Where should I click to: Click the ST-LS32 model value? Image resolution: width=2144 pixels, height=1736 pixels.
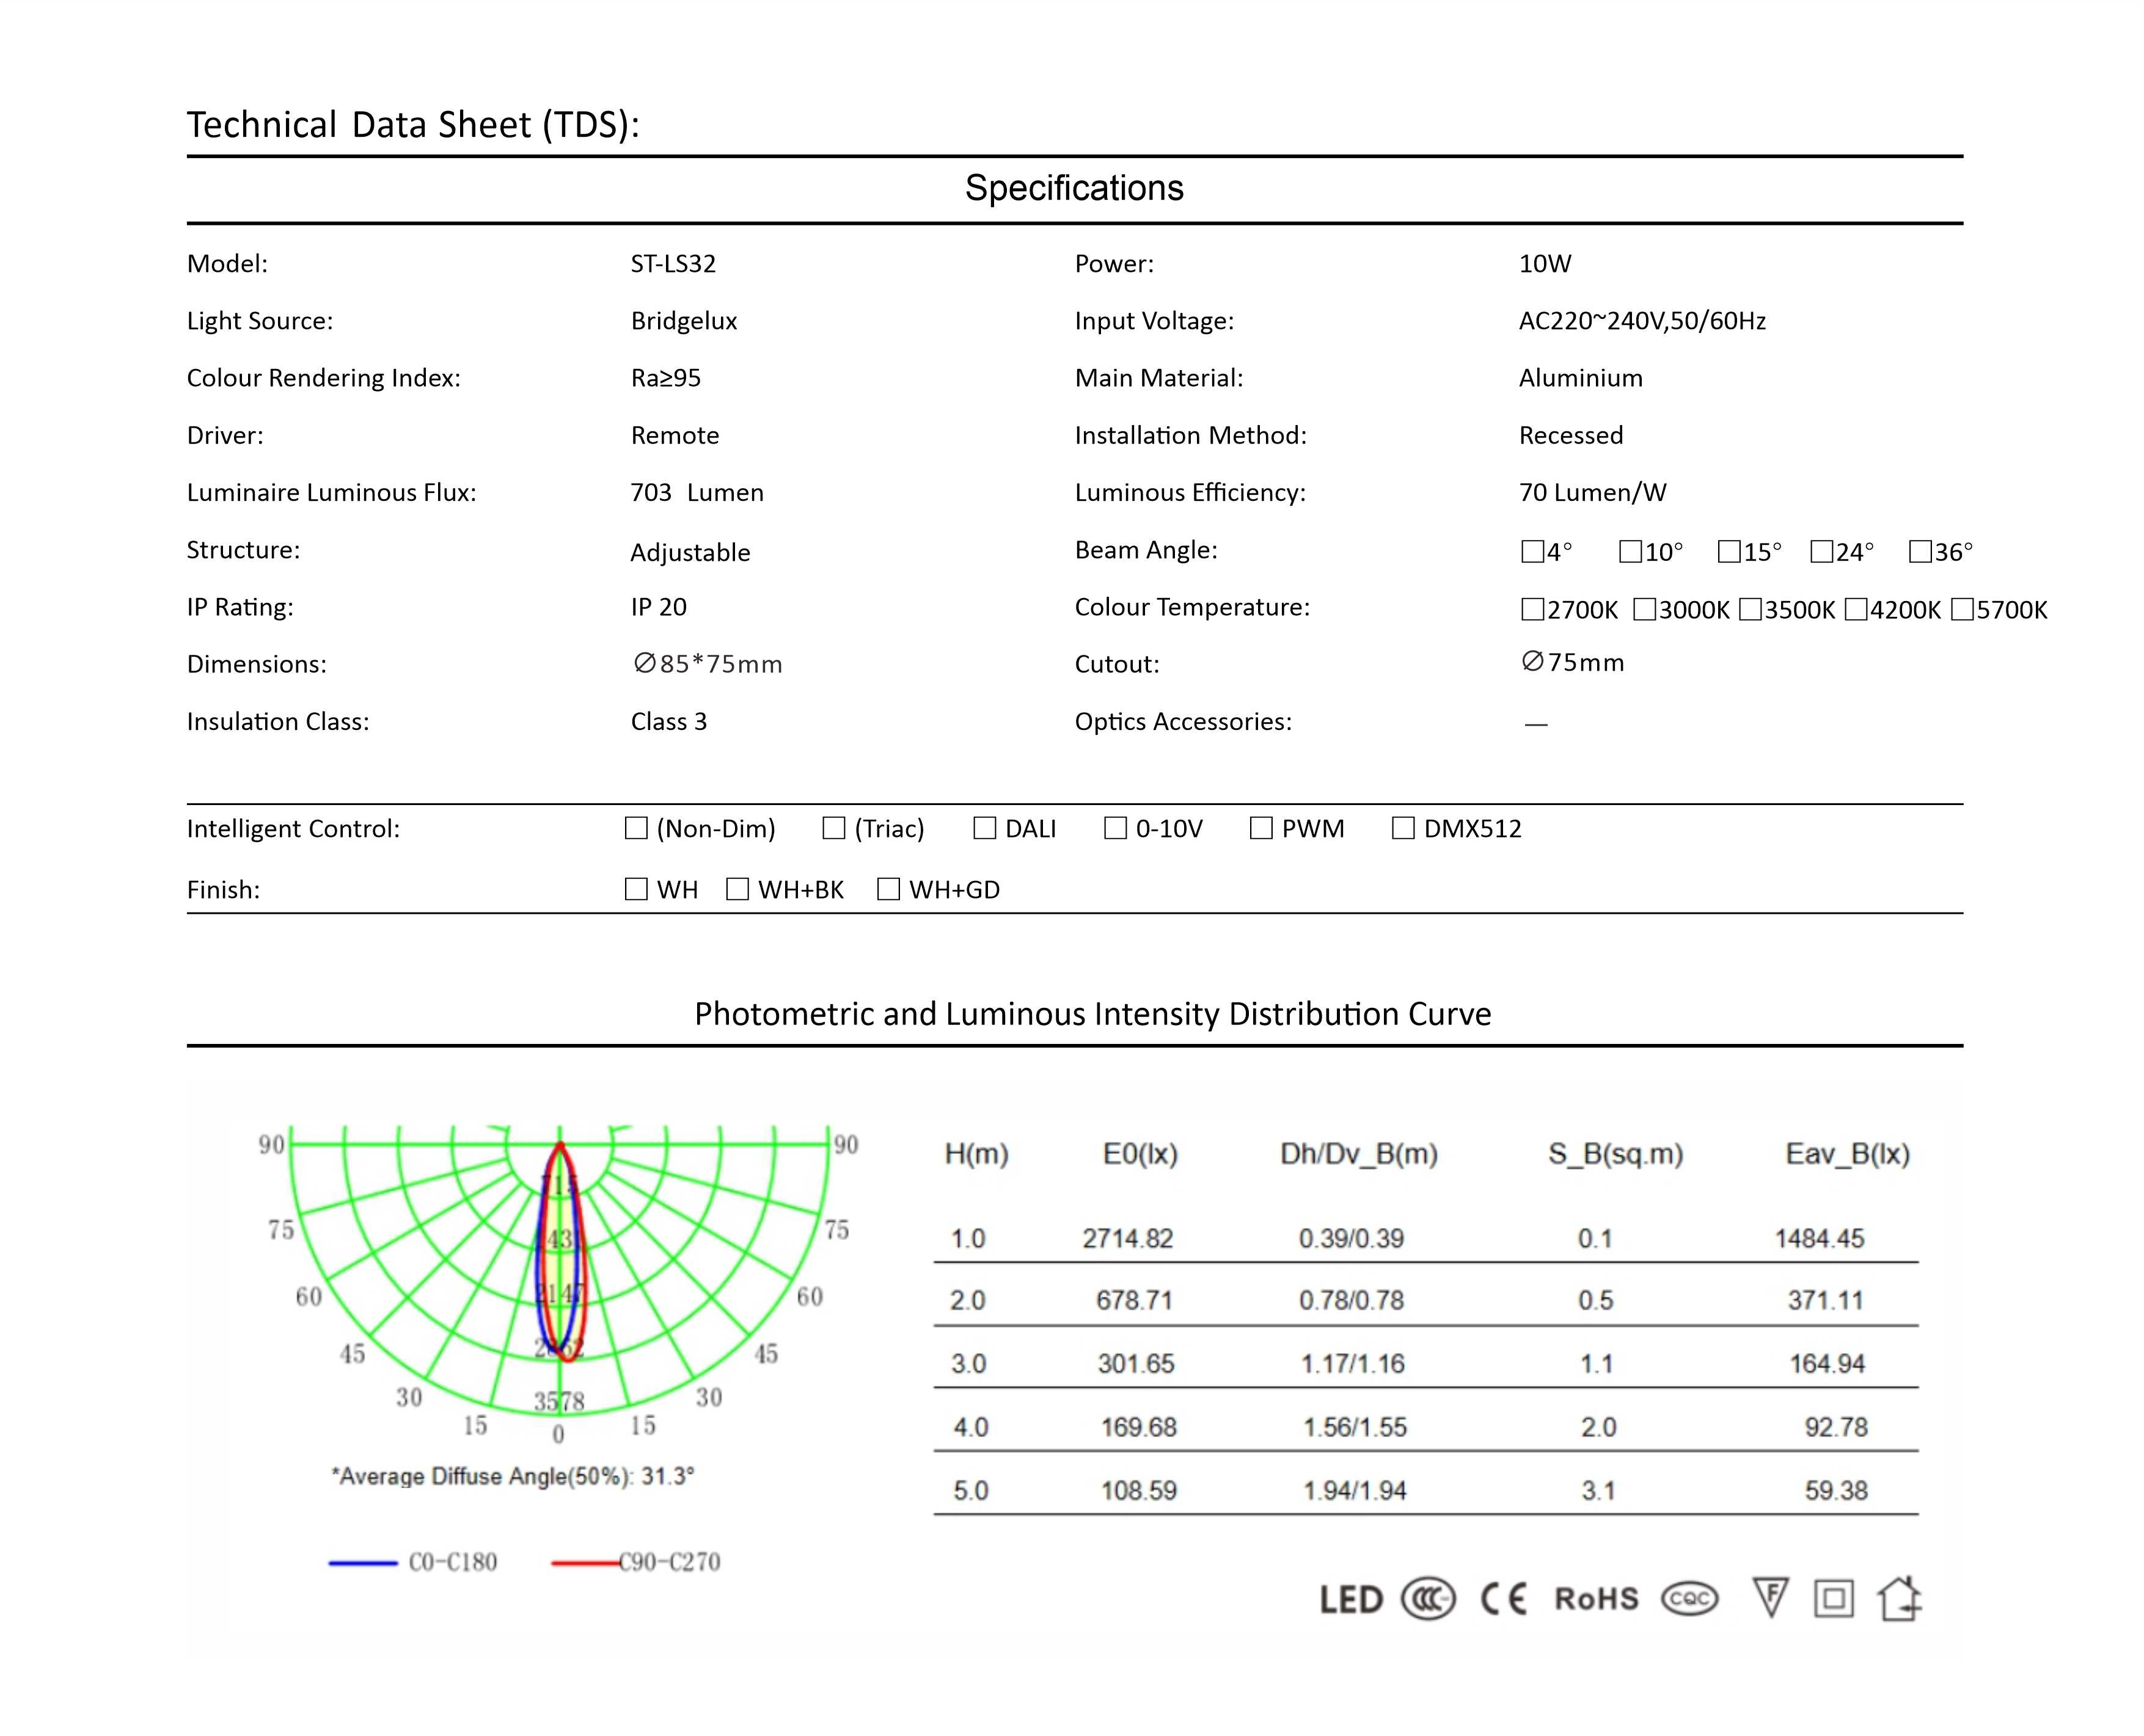coord(673,264)
